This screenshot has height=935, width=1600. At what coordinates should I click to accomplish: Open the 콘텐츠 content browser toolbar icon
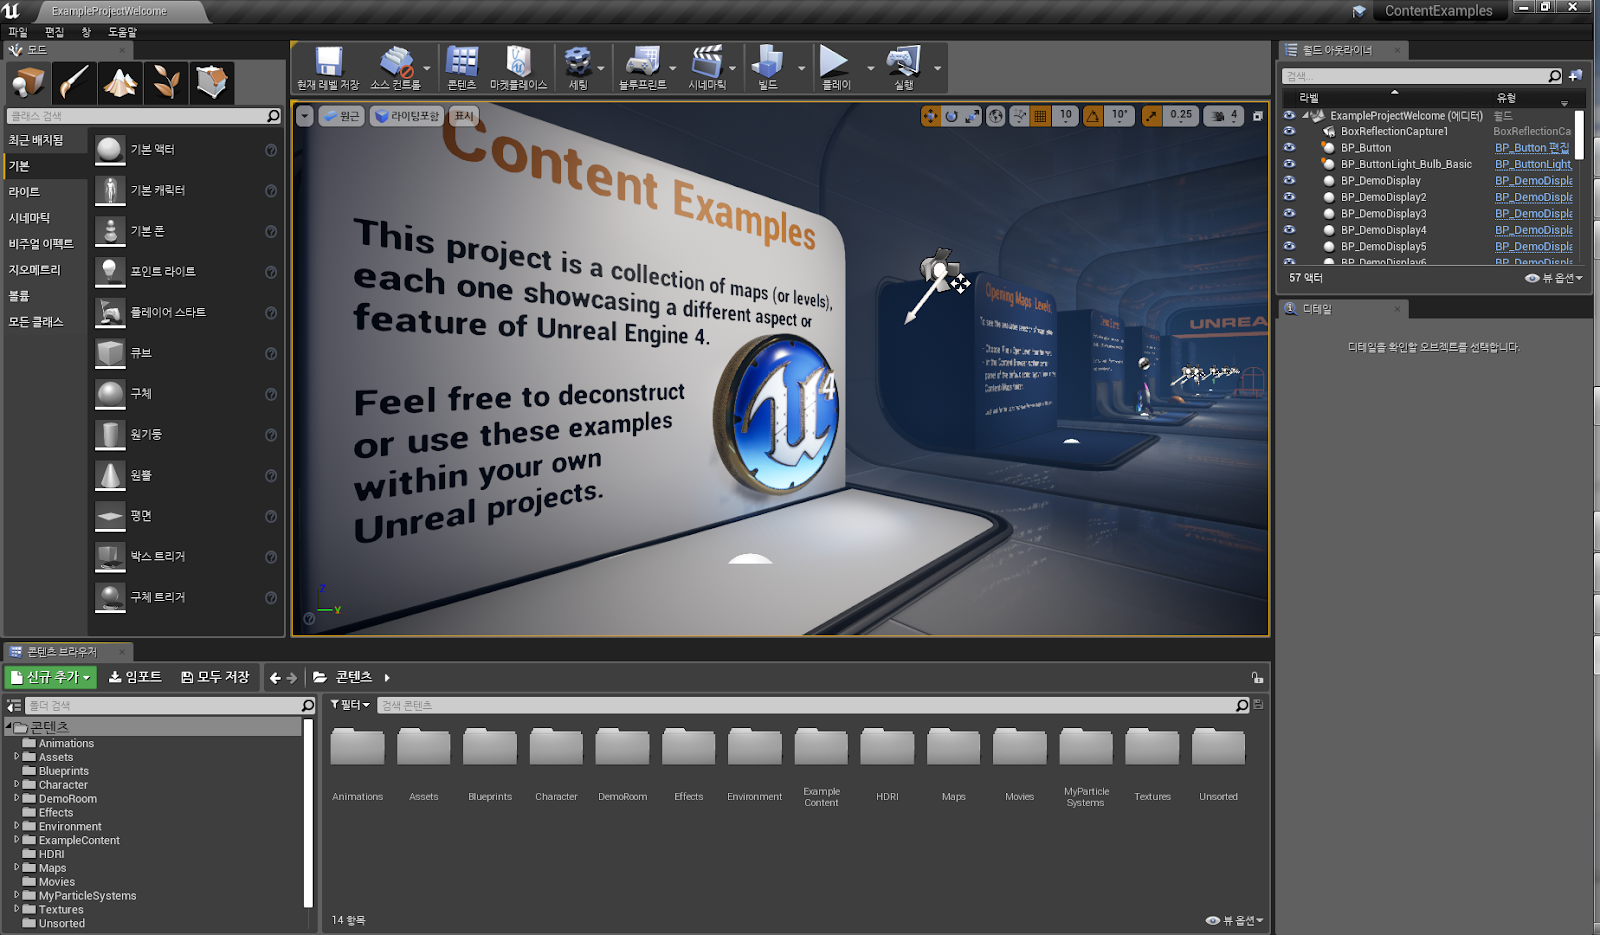click(x=462, y=68)
